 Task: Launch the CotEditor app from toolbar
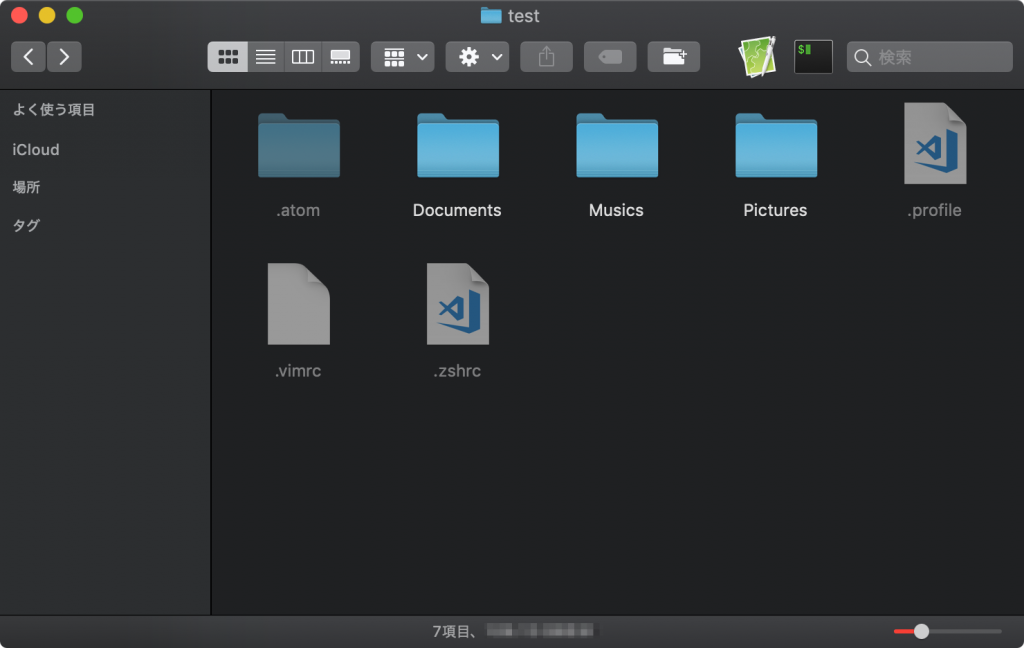(x=757, y=57)
